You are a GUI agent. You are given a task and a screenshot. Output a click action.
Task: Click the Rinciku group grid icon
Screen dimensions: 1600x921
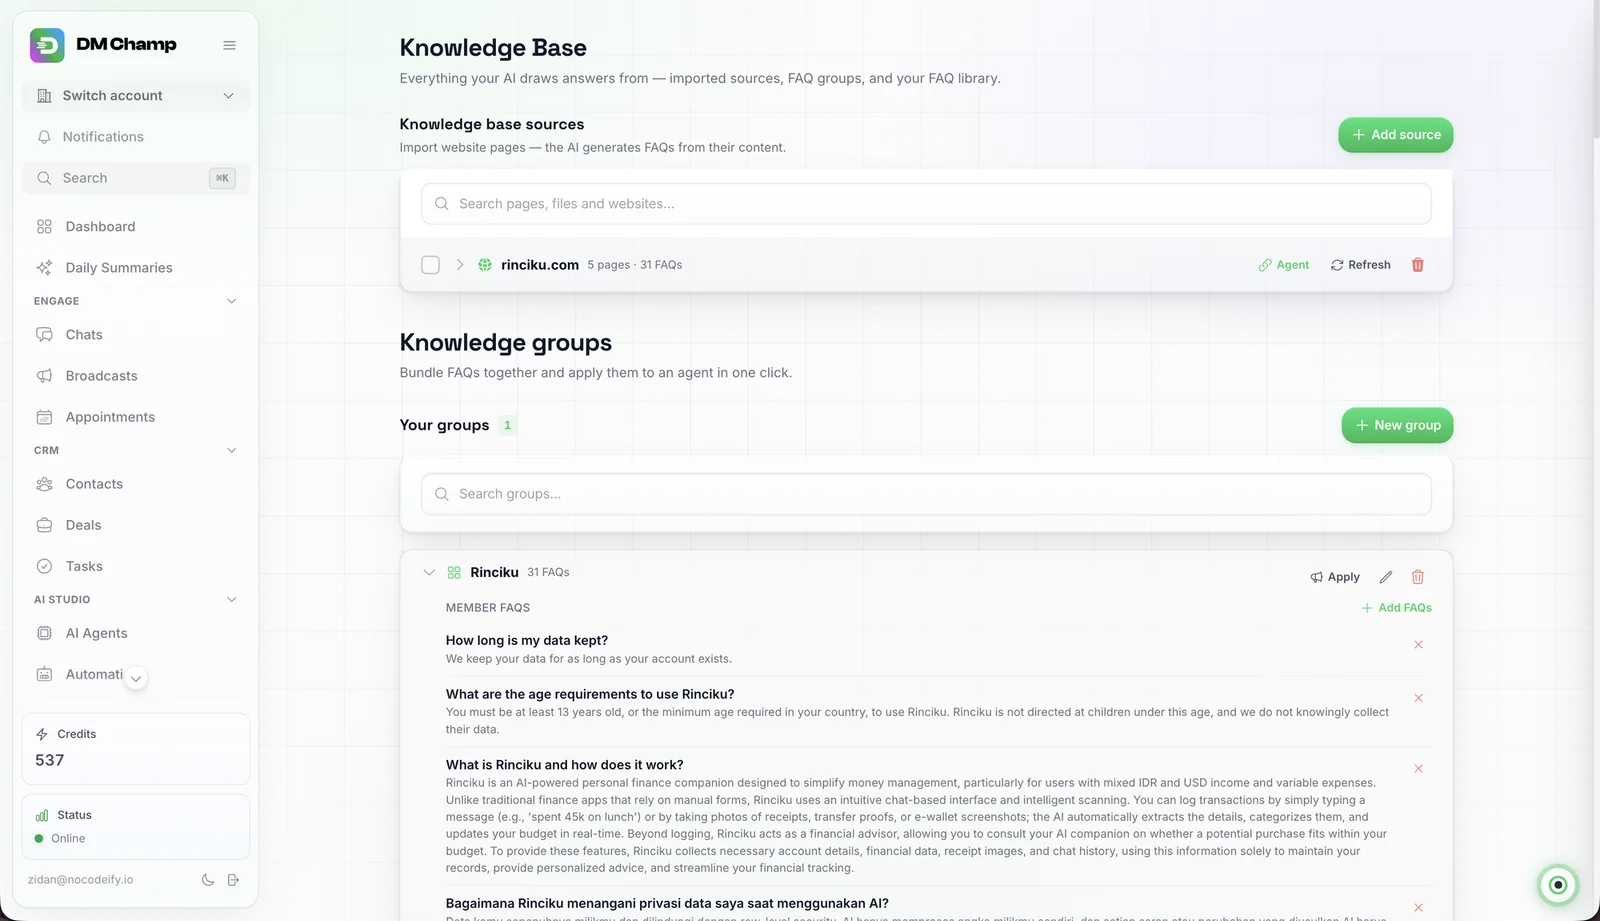coord(454,573)
